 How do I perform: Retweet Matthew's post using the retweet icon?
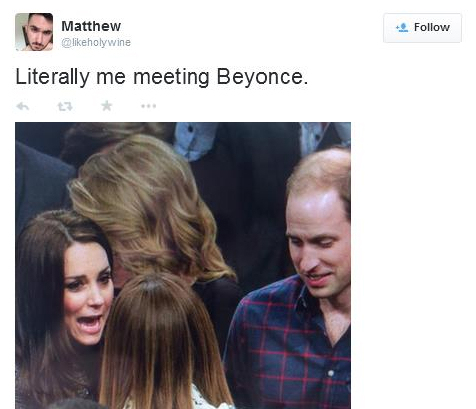65,106
